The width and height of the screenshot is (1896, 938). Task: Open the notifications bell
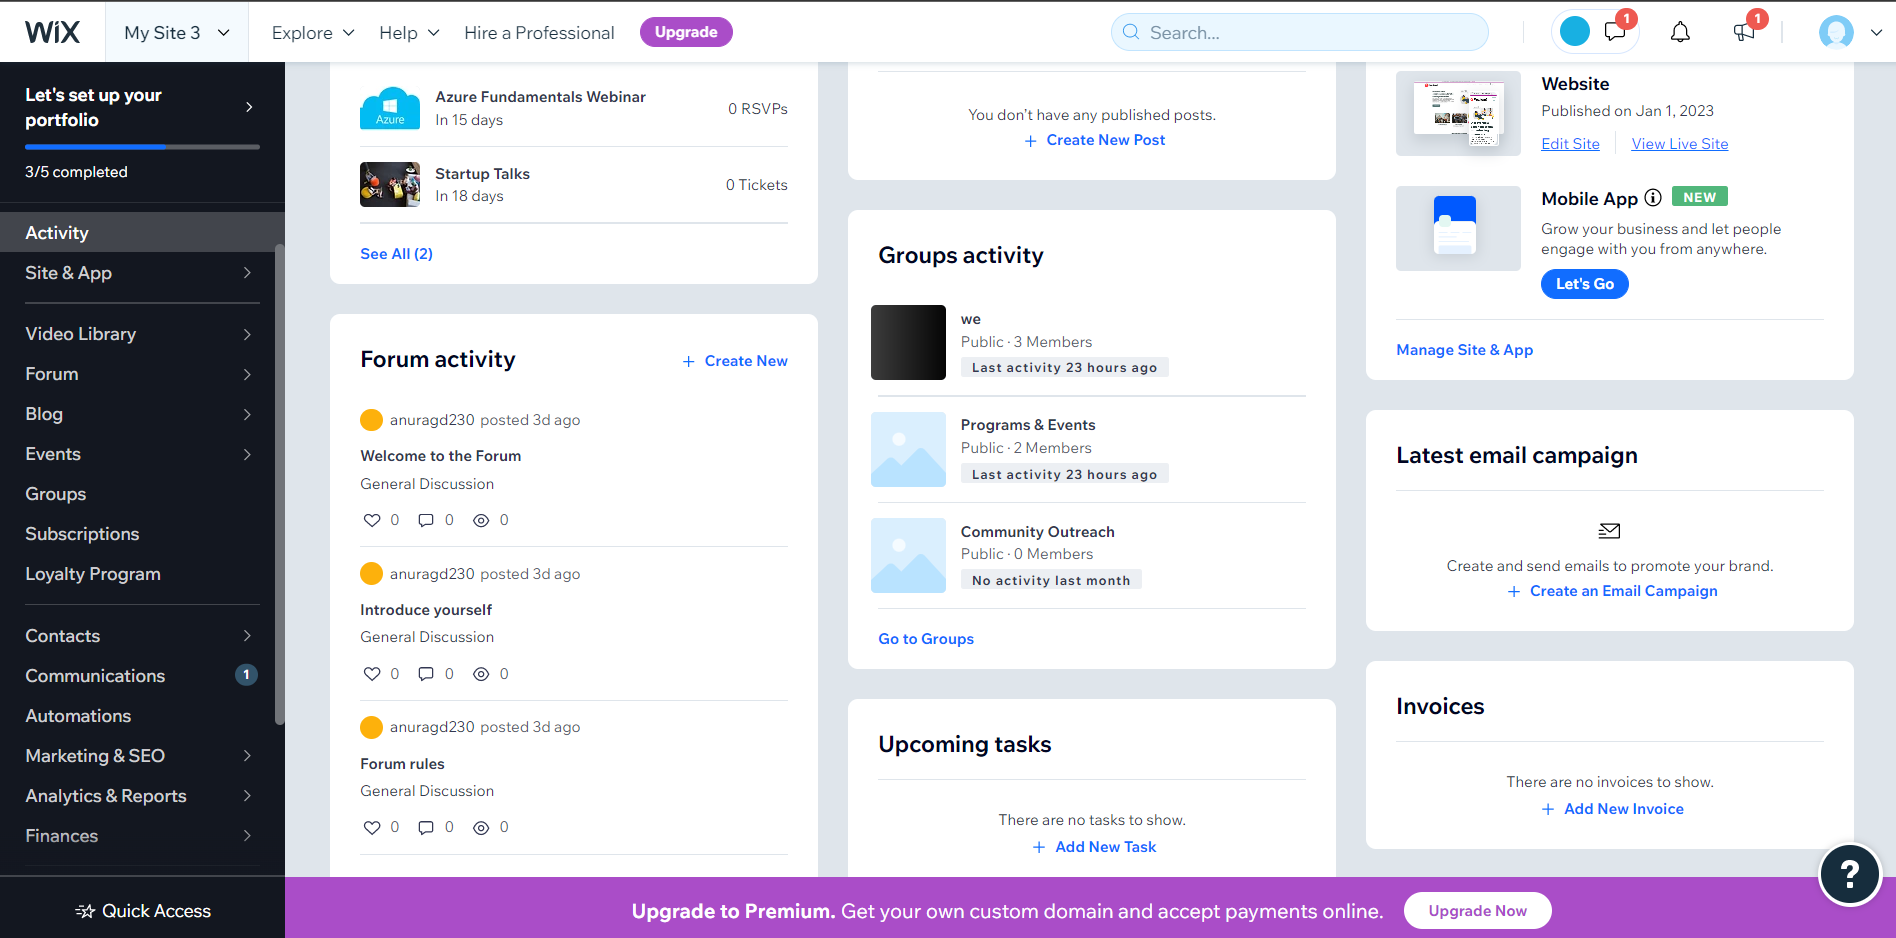tap(1680, 32)
